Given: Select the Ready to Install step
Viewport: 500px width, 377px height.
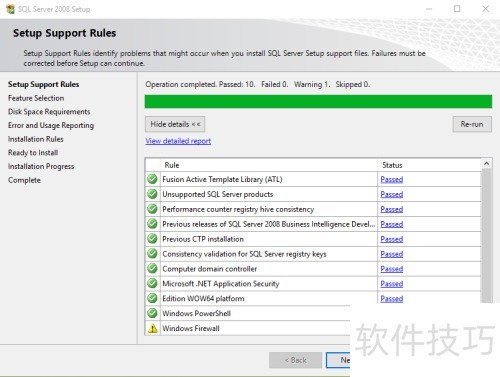Looking at the screenshot, I should coord(33,153).
